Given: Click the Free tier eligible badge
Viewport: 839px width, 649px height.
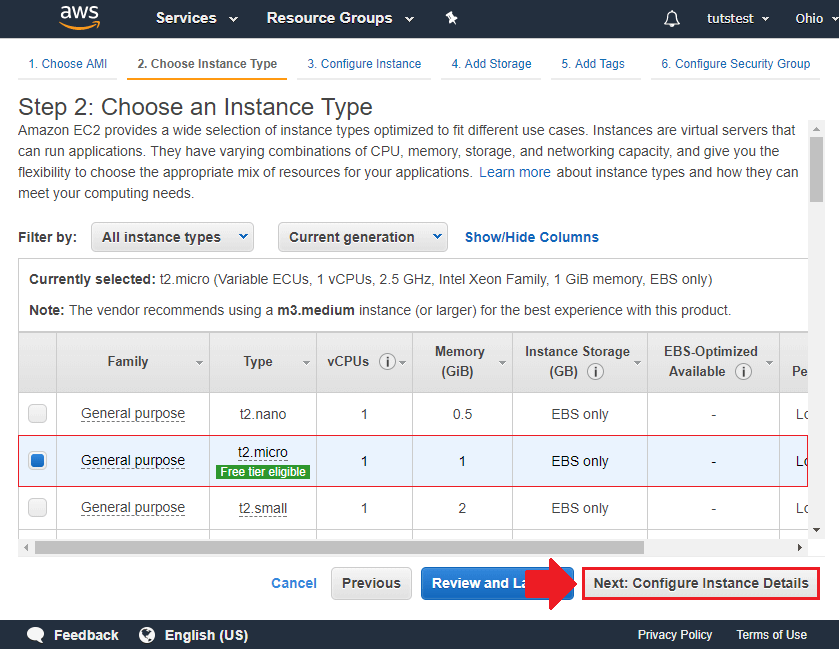Looking at the screenshot, I should [263, 472].
